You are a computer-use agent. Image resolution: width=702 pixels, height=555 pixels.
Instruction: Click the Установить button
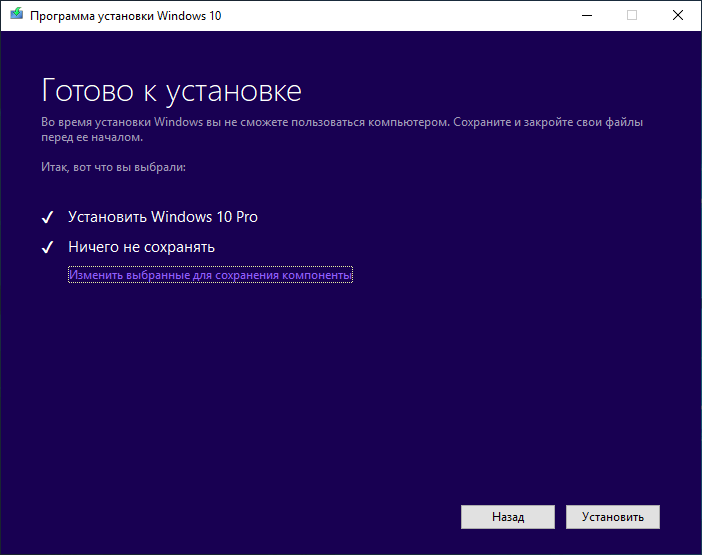612,517
